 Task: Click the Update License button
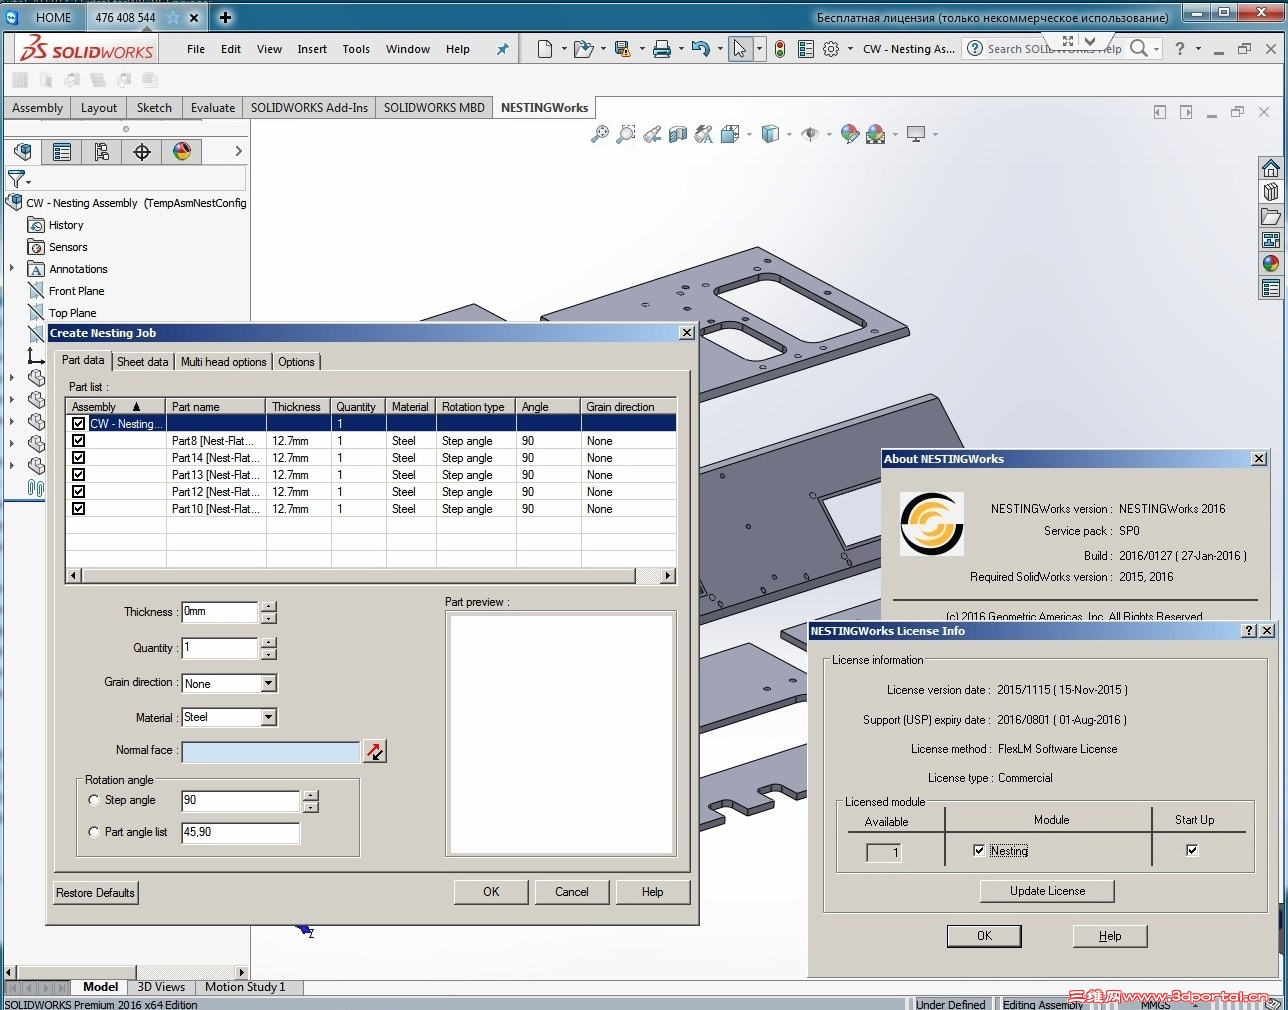coord(1047,891)
